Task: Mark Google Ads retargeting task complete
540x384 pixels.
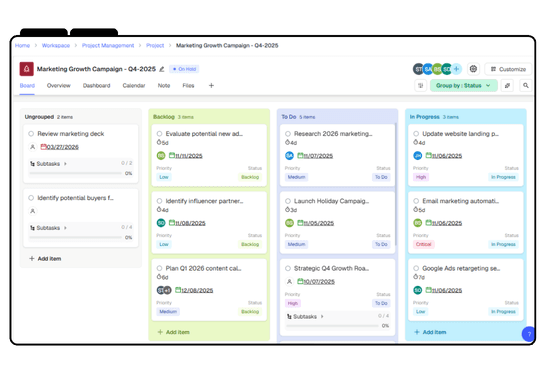Action: click(416, 268)
